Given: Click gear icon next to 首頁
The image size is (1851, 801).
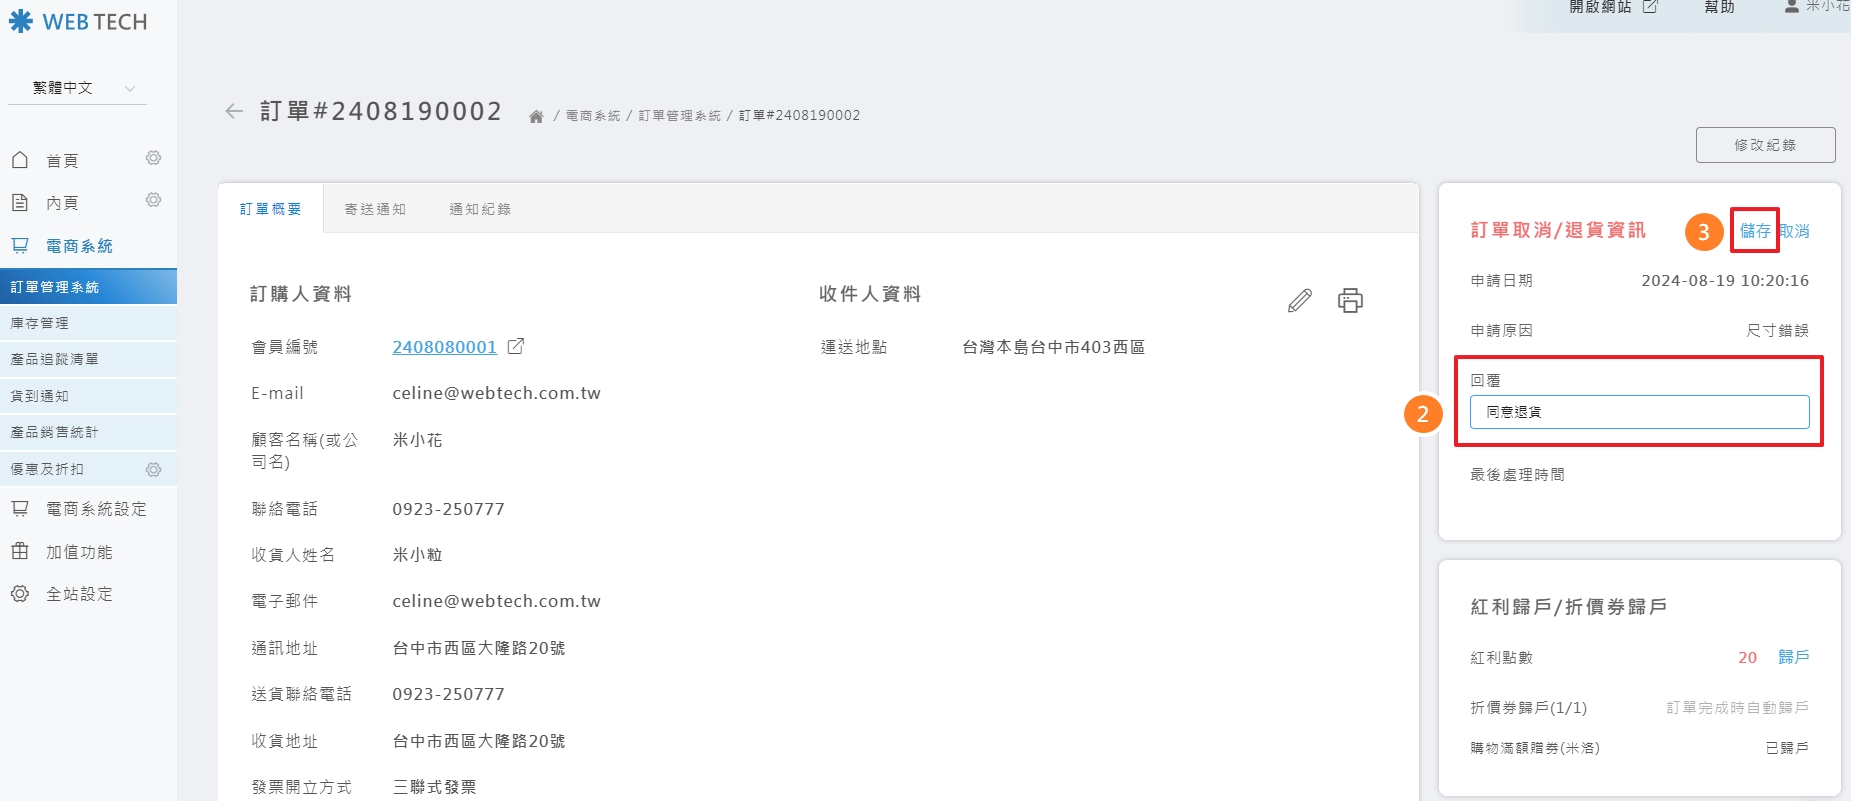Looking at the screenshot, I should [153, 158].
